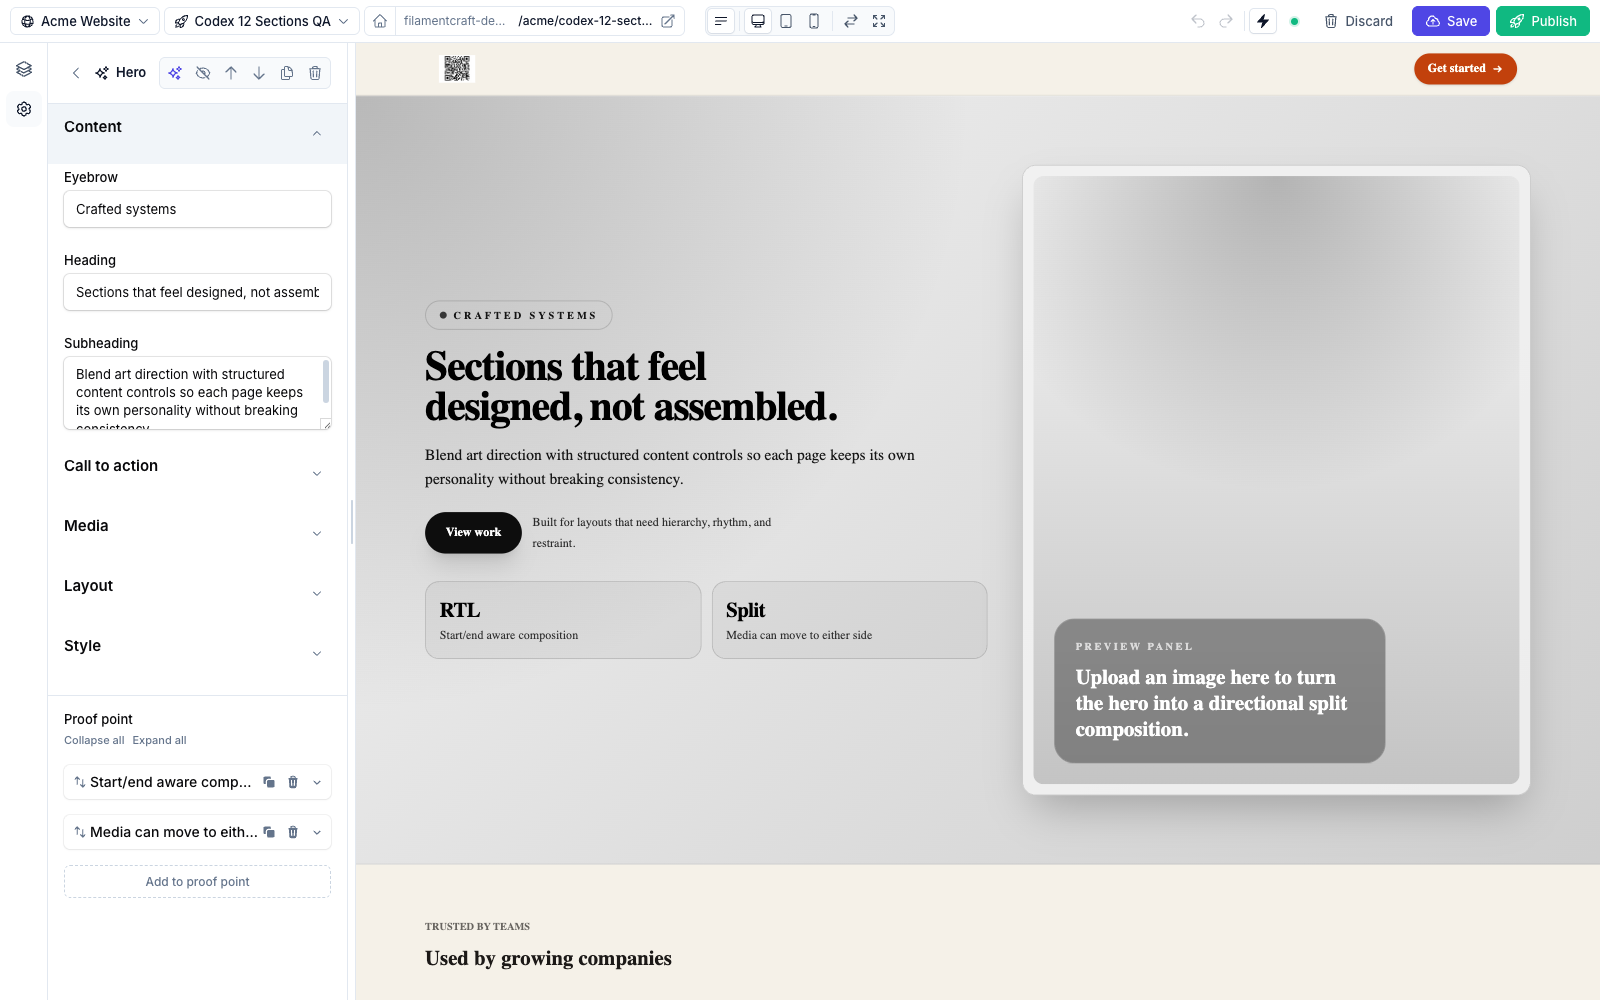1600x1000 pixels.
Task: Click the View work button in preview
Action: [x=473, y=532]
